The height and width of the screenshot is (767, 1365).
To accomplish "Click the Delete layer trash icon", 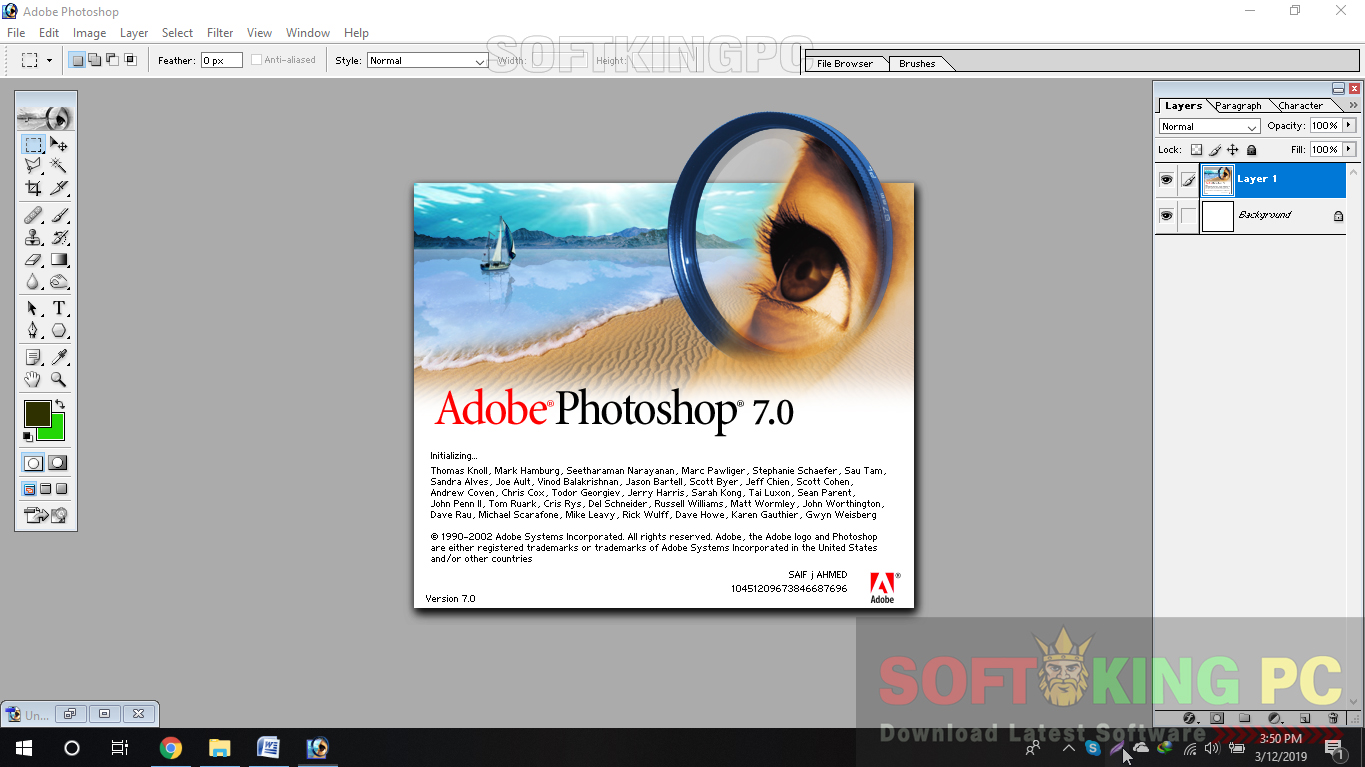I will (1332, 718).
